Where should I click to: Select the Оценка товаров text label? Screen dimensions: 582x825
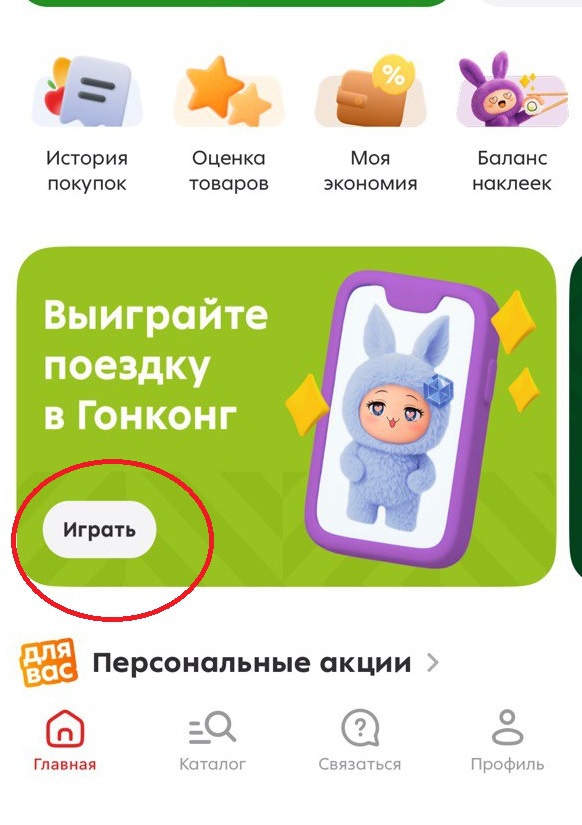pos(229,171)
